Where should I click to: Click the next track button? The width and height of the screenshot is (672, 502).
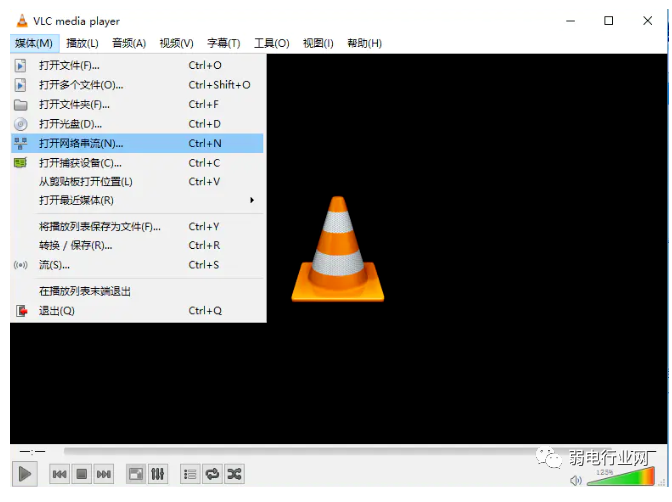coord(104,474)
